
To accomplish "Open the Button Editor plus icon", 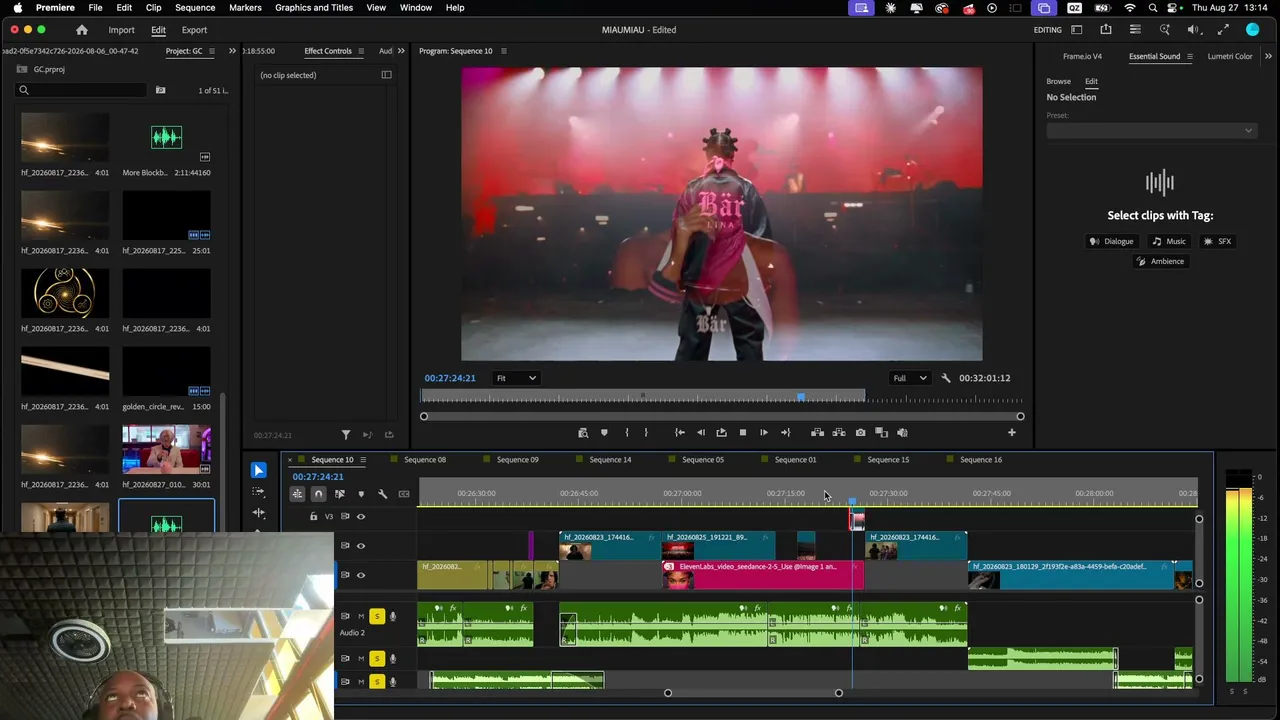I will (1011, 433).
